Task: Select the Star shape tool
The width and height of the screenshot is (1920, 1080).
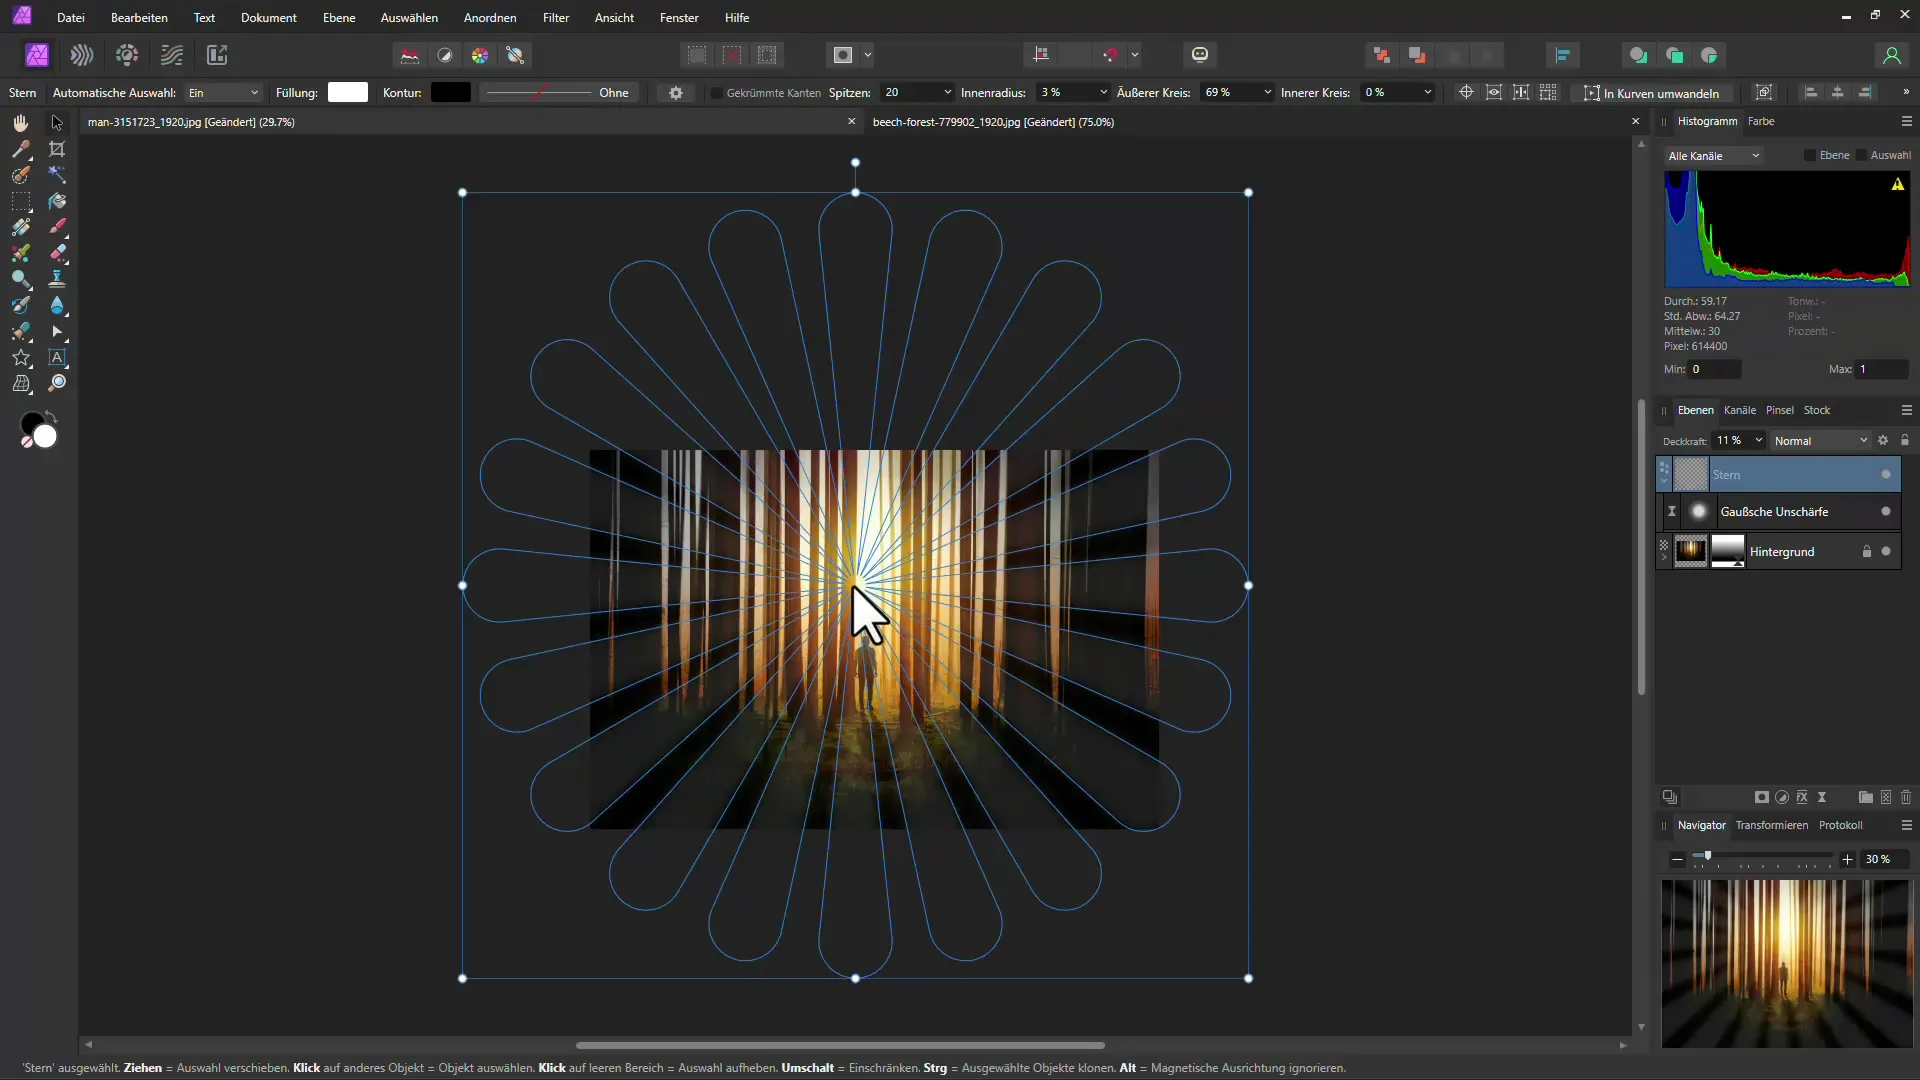Action: tap(20, 358)
